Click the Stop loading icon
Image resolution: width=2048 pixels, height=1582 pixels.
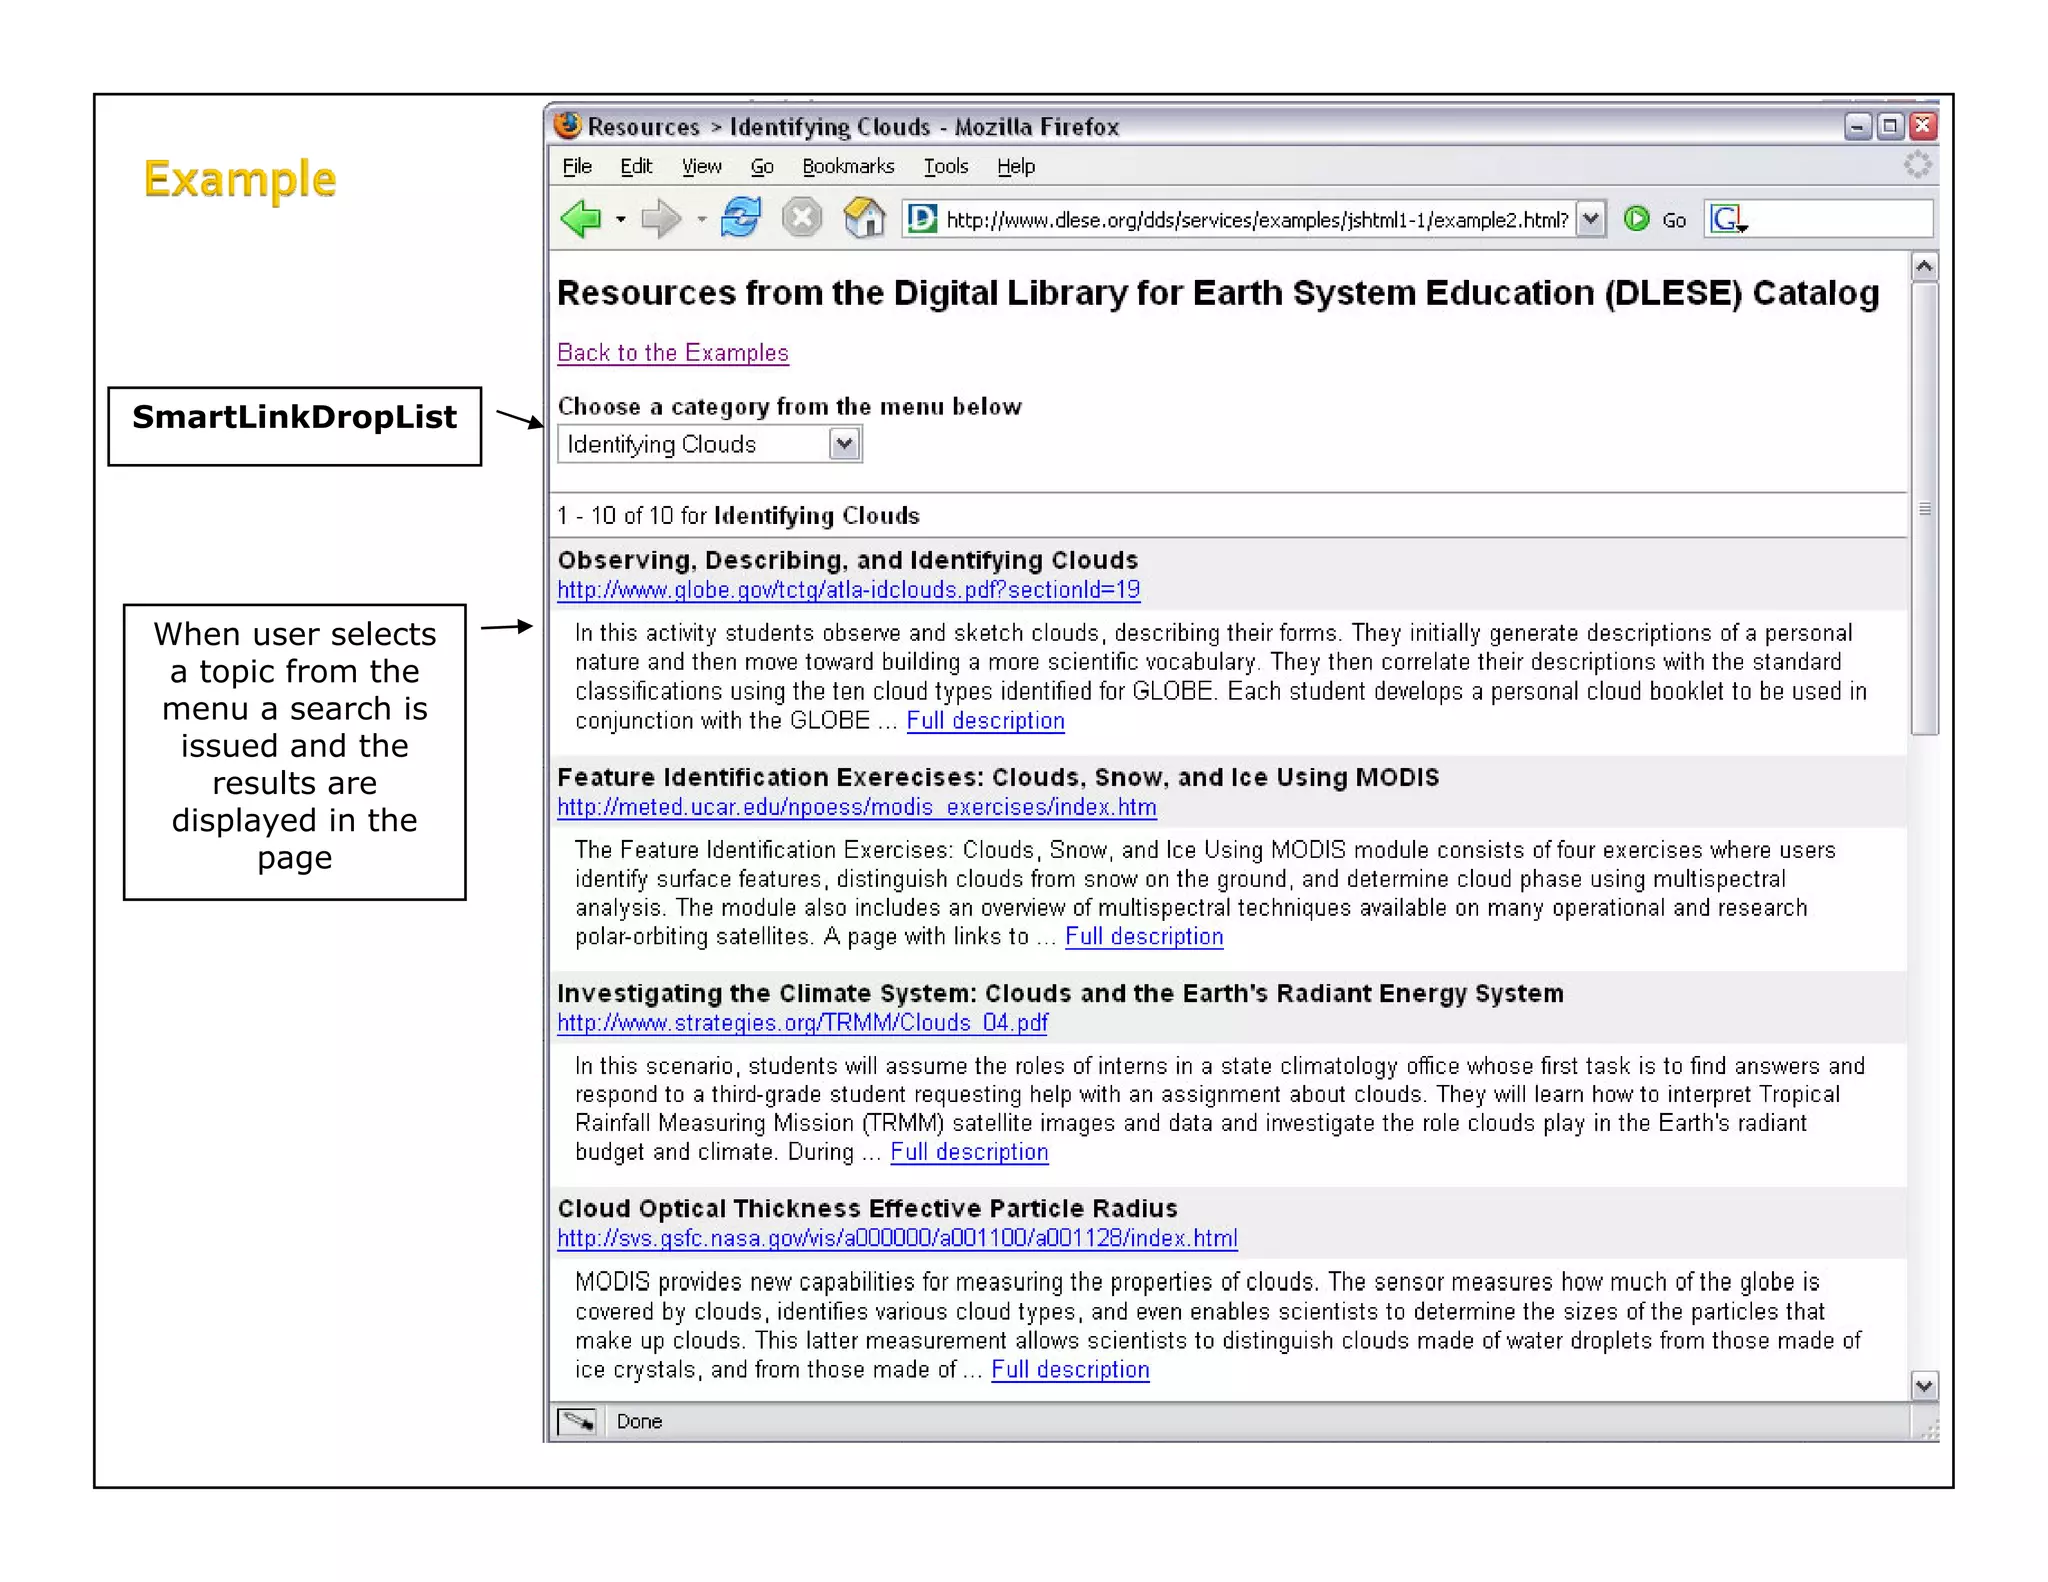[801, 217]
